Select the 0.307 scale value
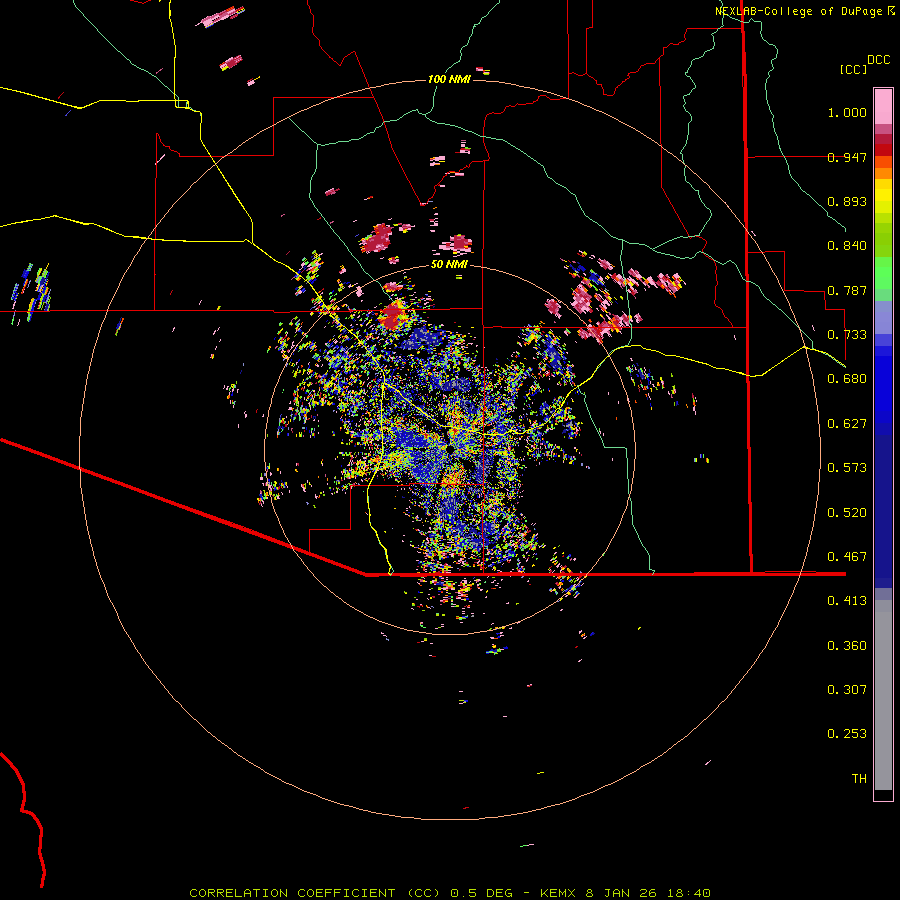 pos(847,690)
